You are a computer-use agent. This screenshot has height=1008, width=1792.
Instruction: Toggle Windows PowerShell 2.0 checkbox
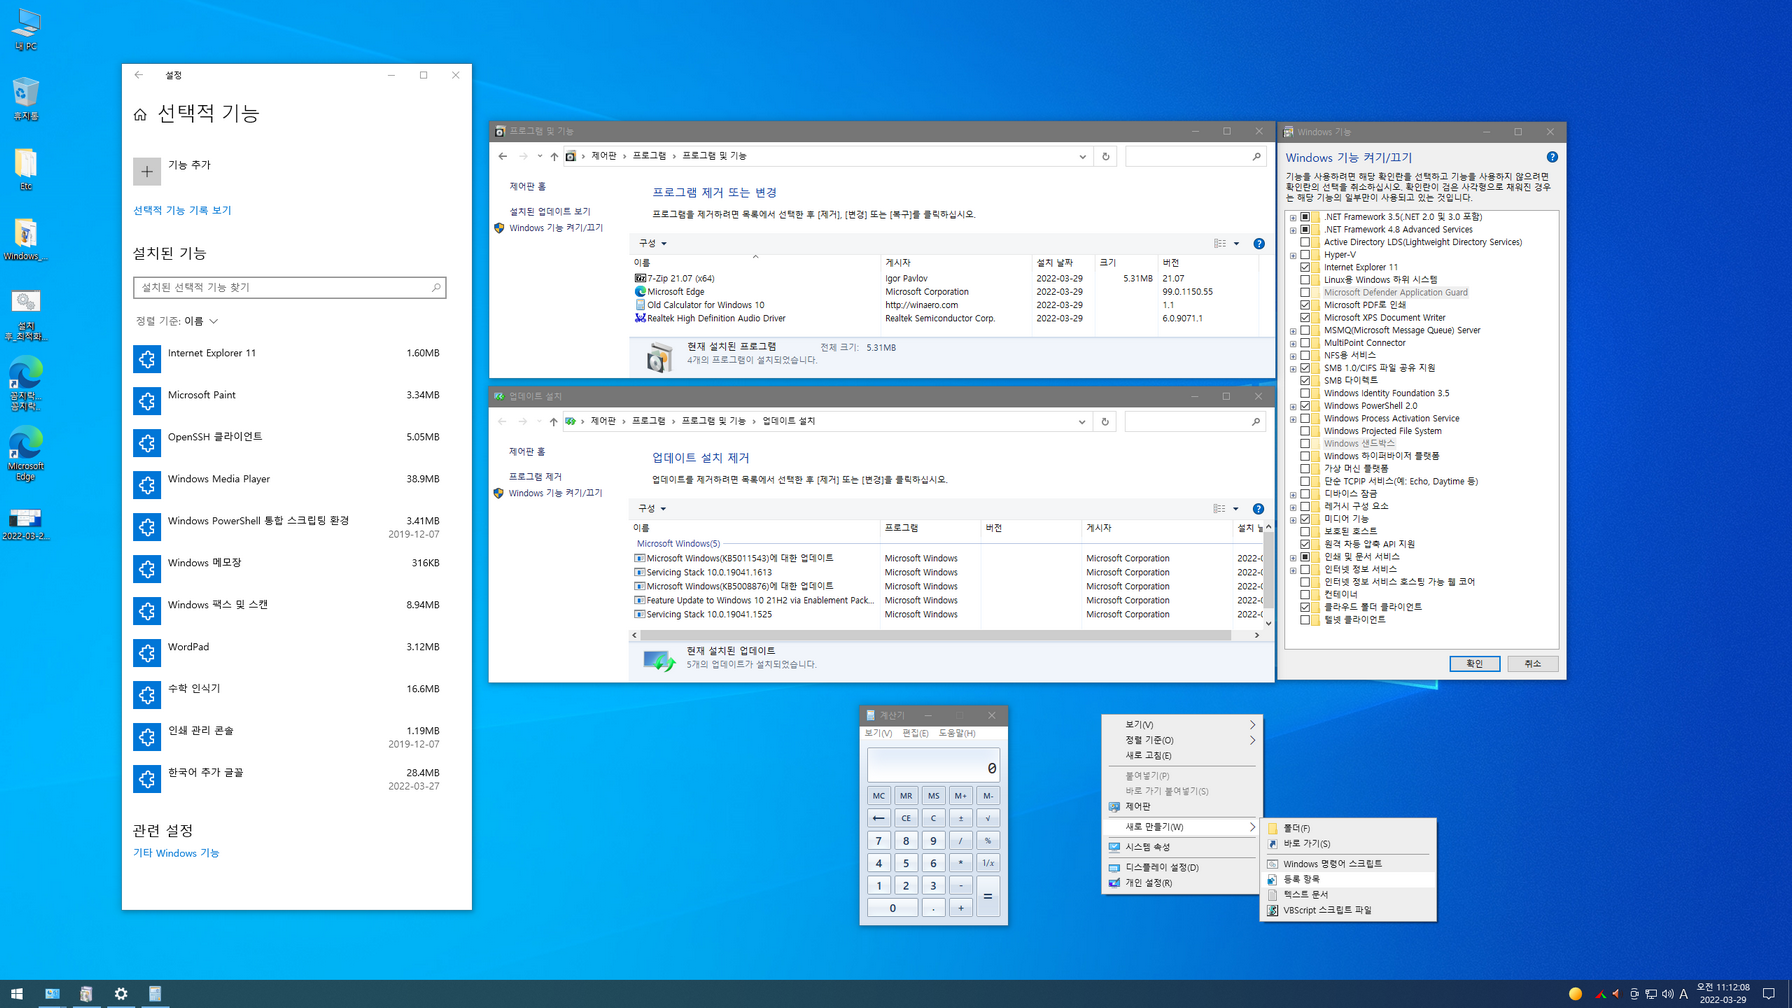point(1305,406)
